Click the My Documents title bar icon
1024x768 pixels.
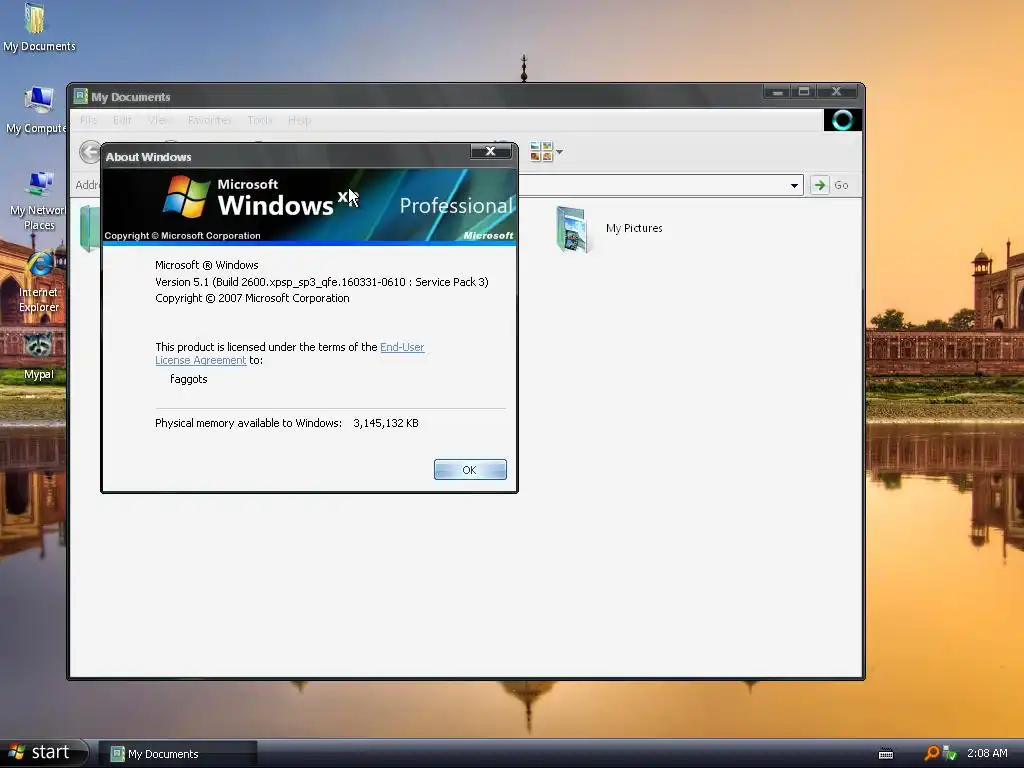81,97
